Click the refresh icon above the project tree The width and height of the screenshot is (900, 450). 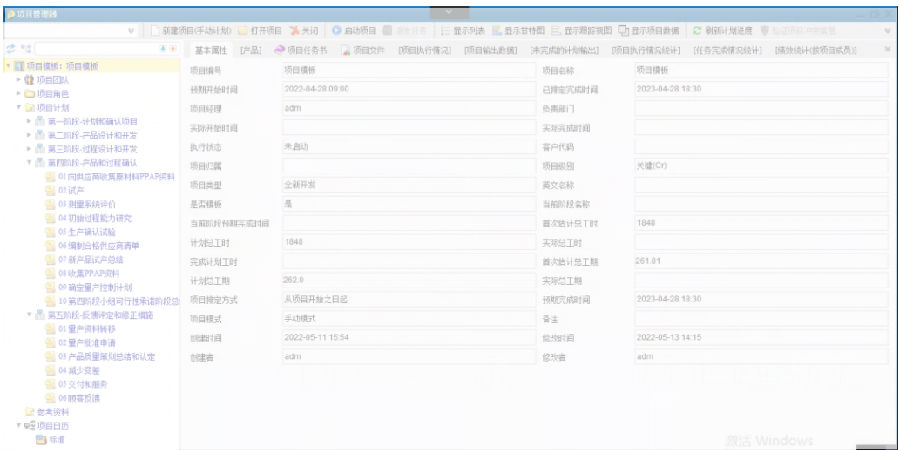pos(11,49)
